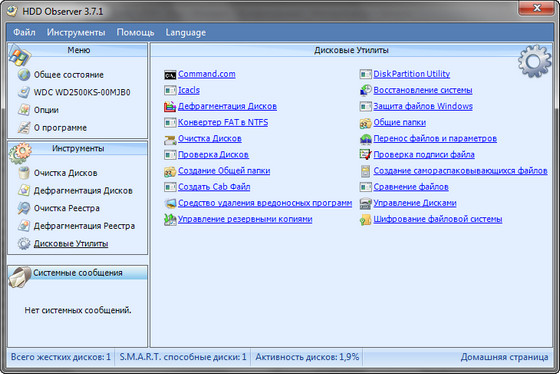The image size is (560, 374).
Task: Click the Дефрагментация Дисков icon in utilities list
Action: point(170,106)
